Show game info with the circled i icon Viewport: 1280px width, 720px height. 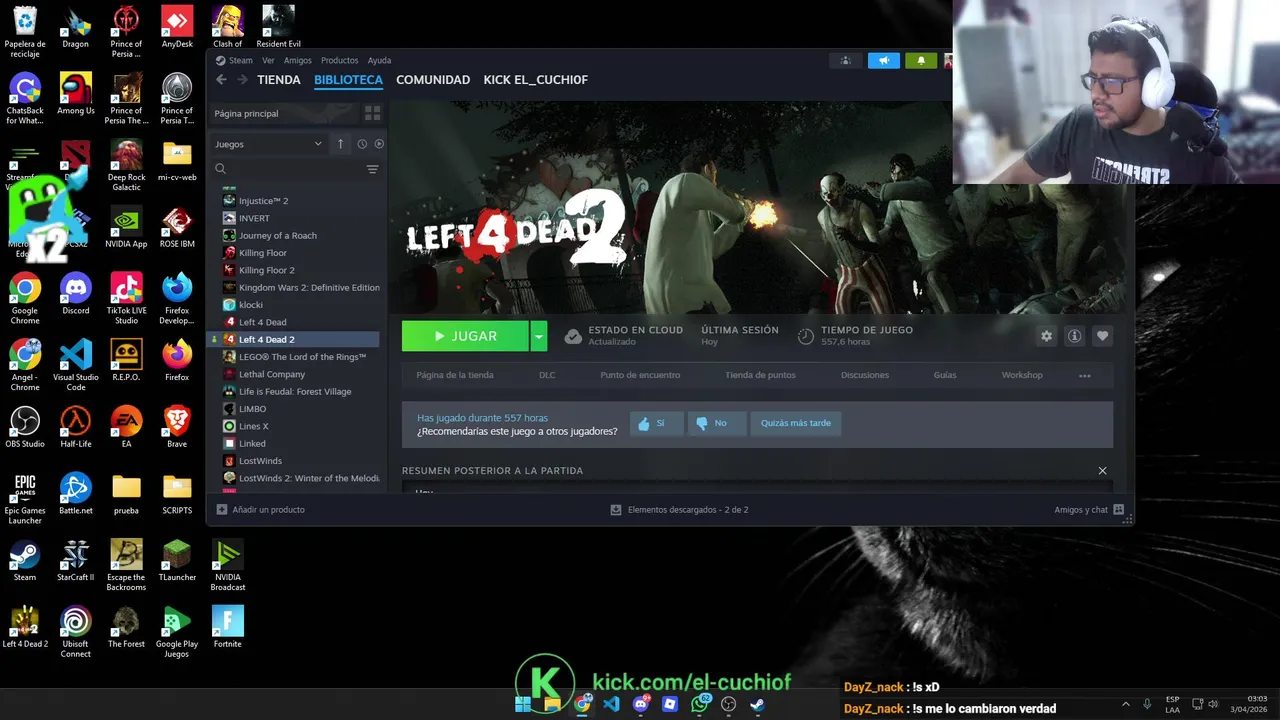1074,336
